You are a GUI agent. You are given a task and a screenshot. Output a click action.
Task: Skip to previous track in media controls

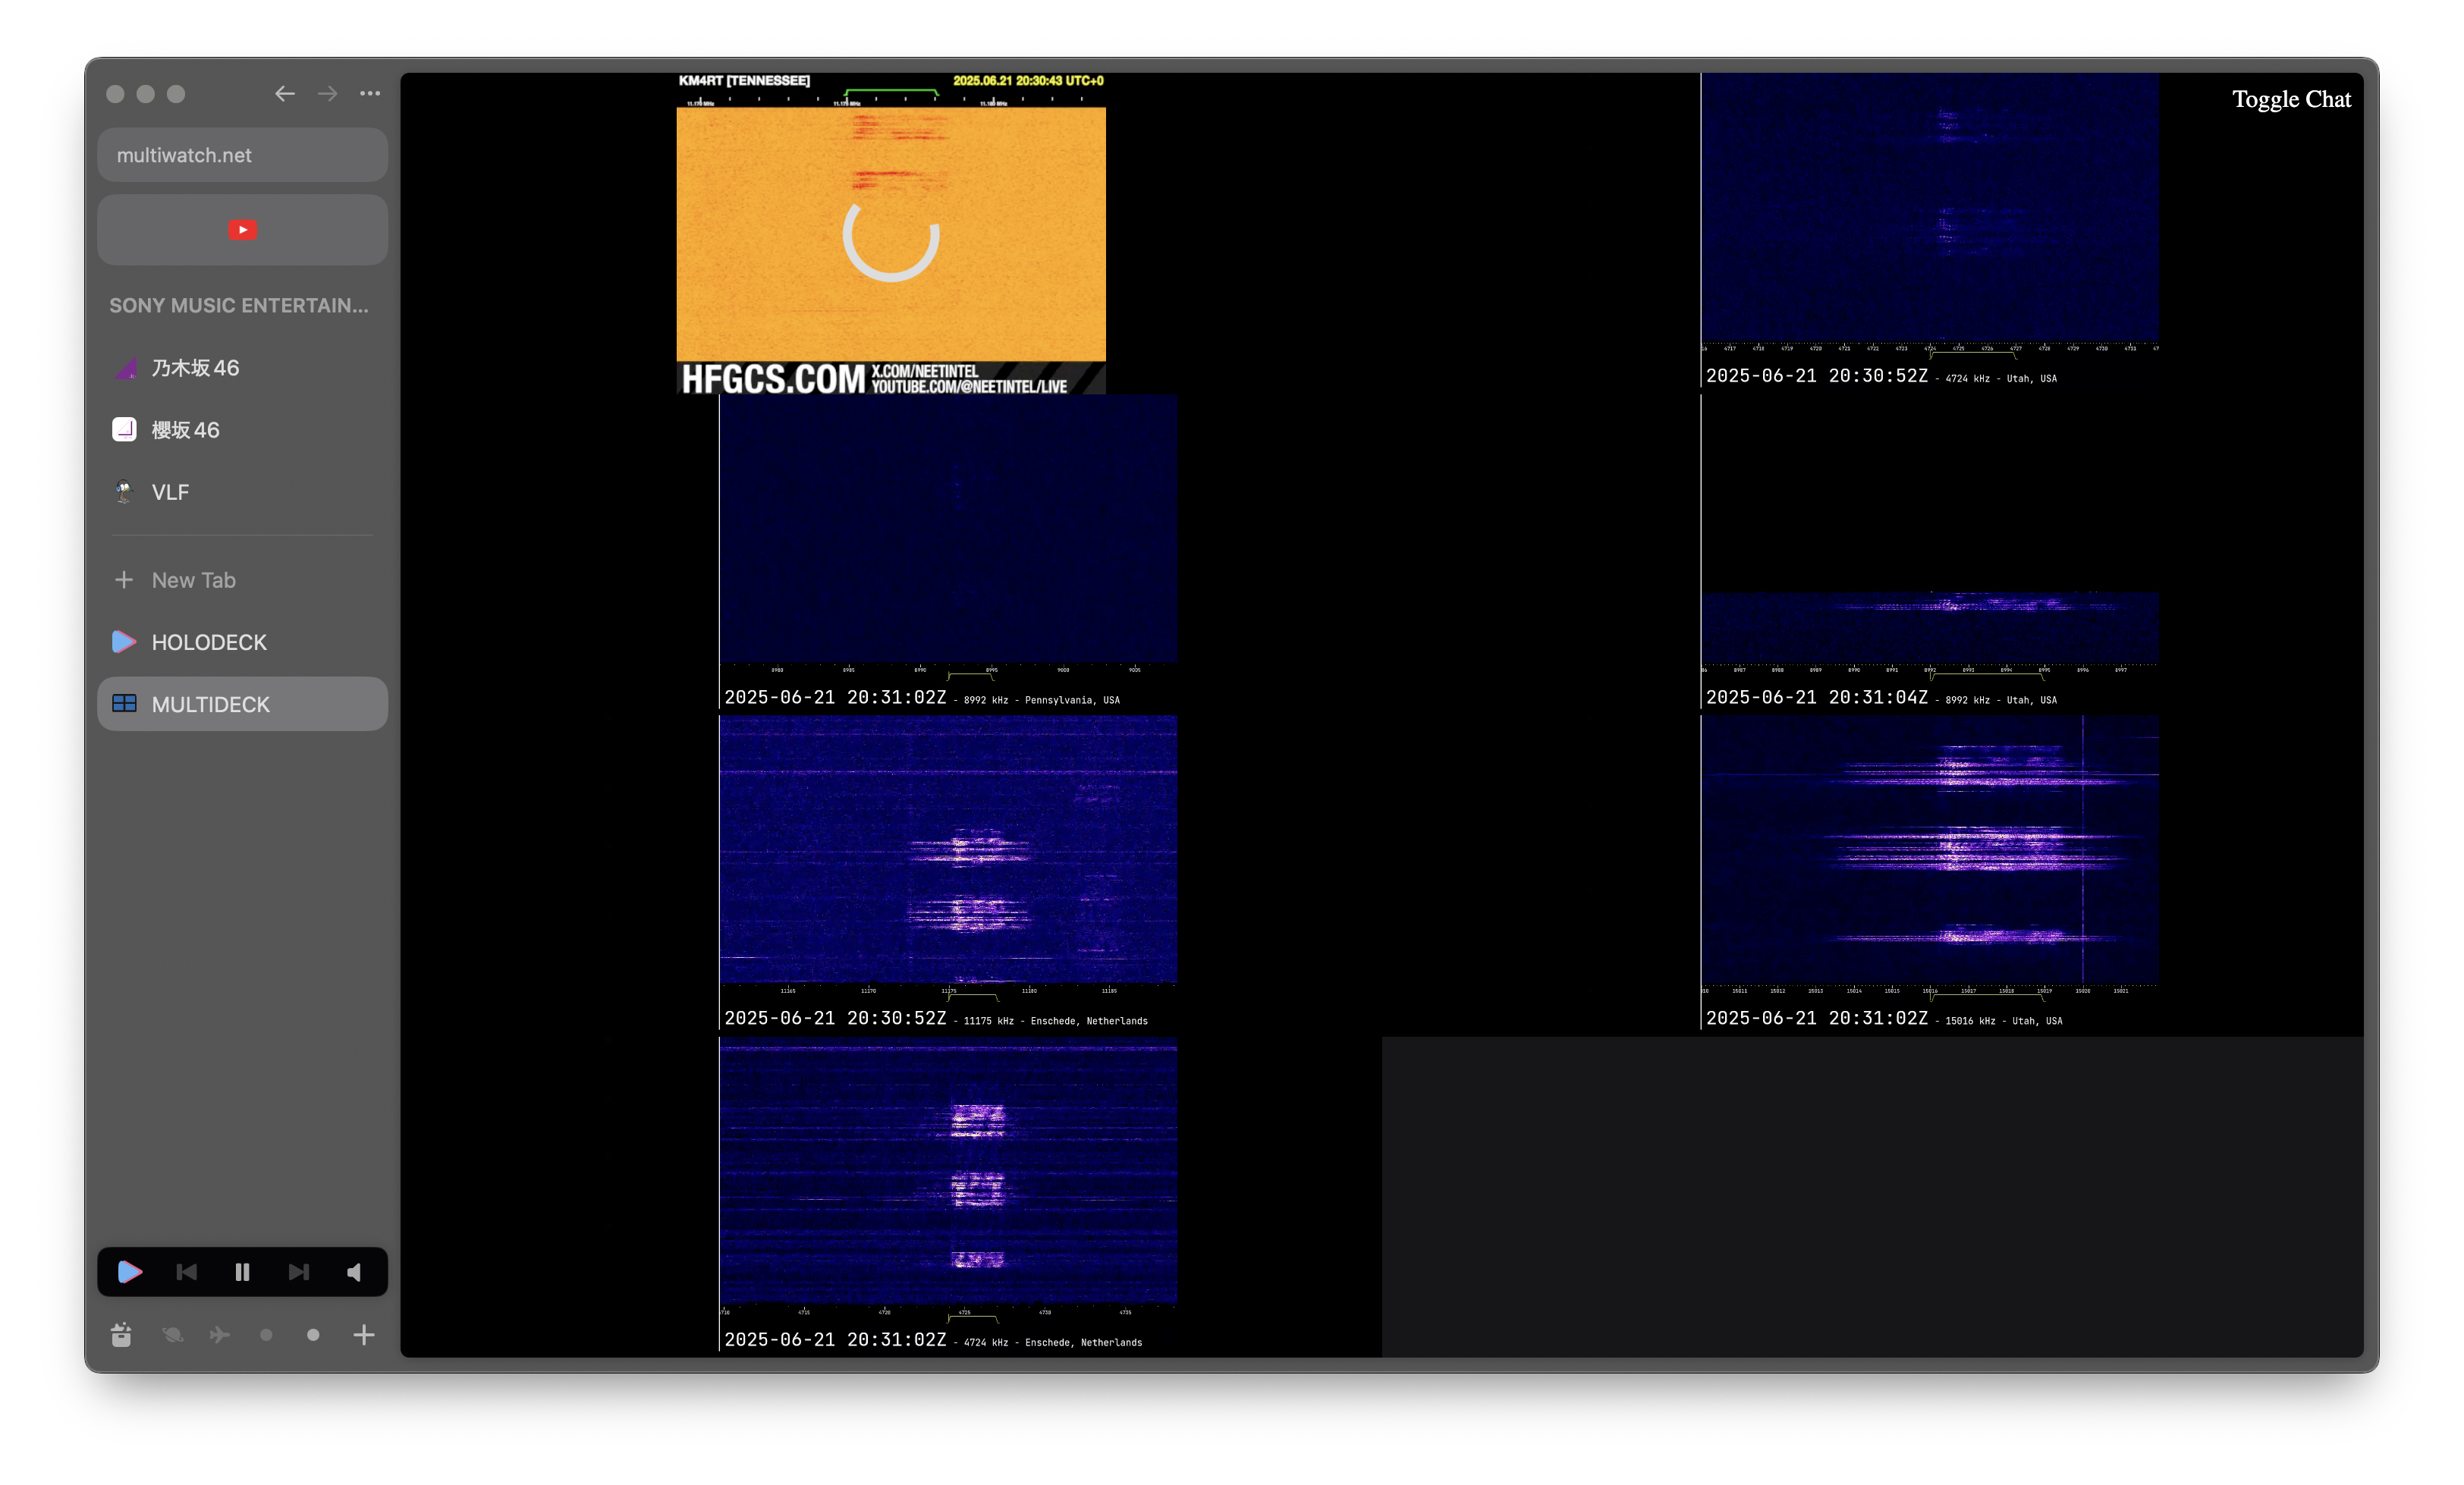pyautogui.click(x=186, y=1272)
